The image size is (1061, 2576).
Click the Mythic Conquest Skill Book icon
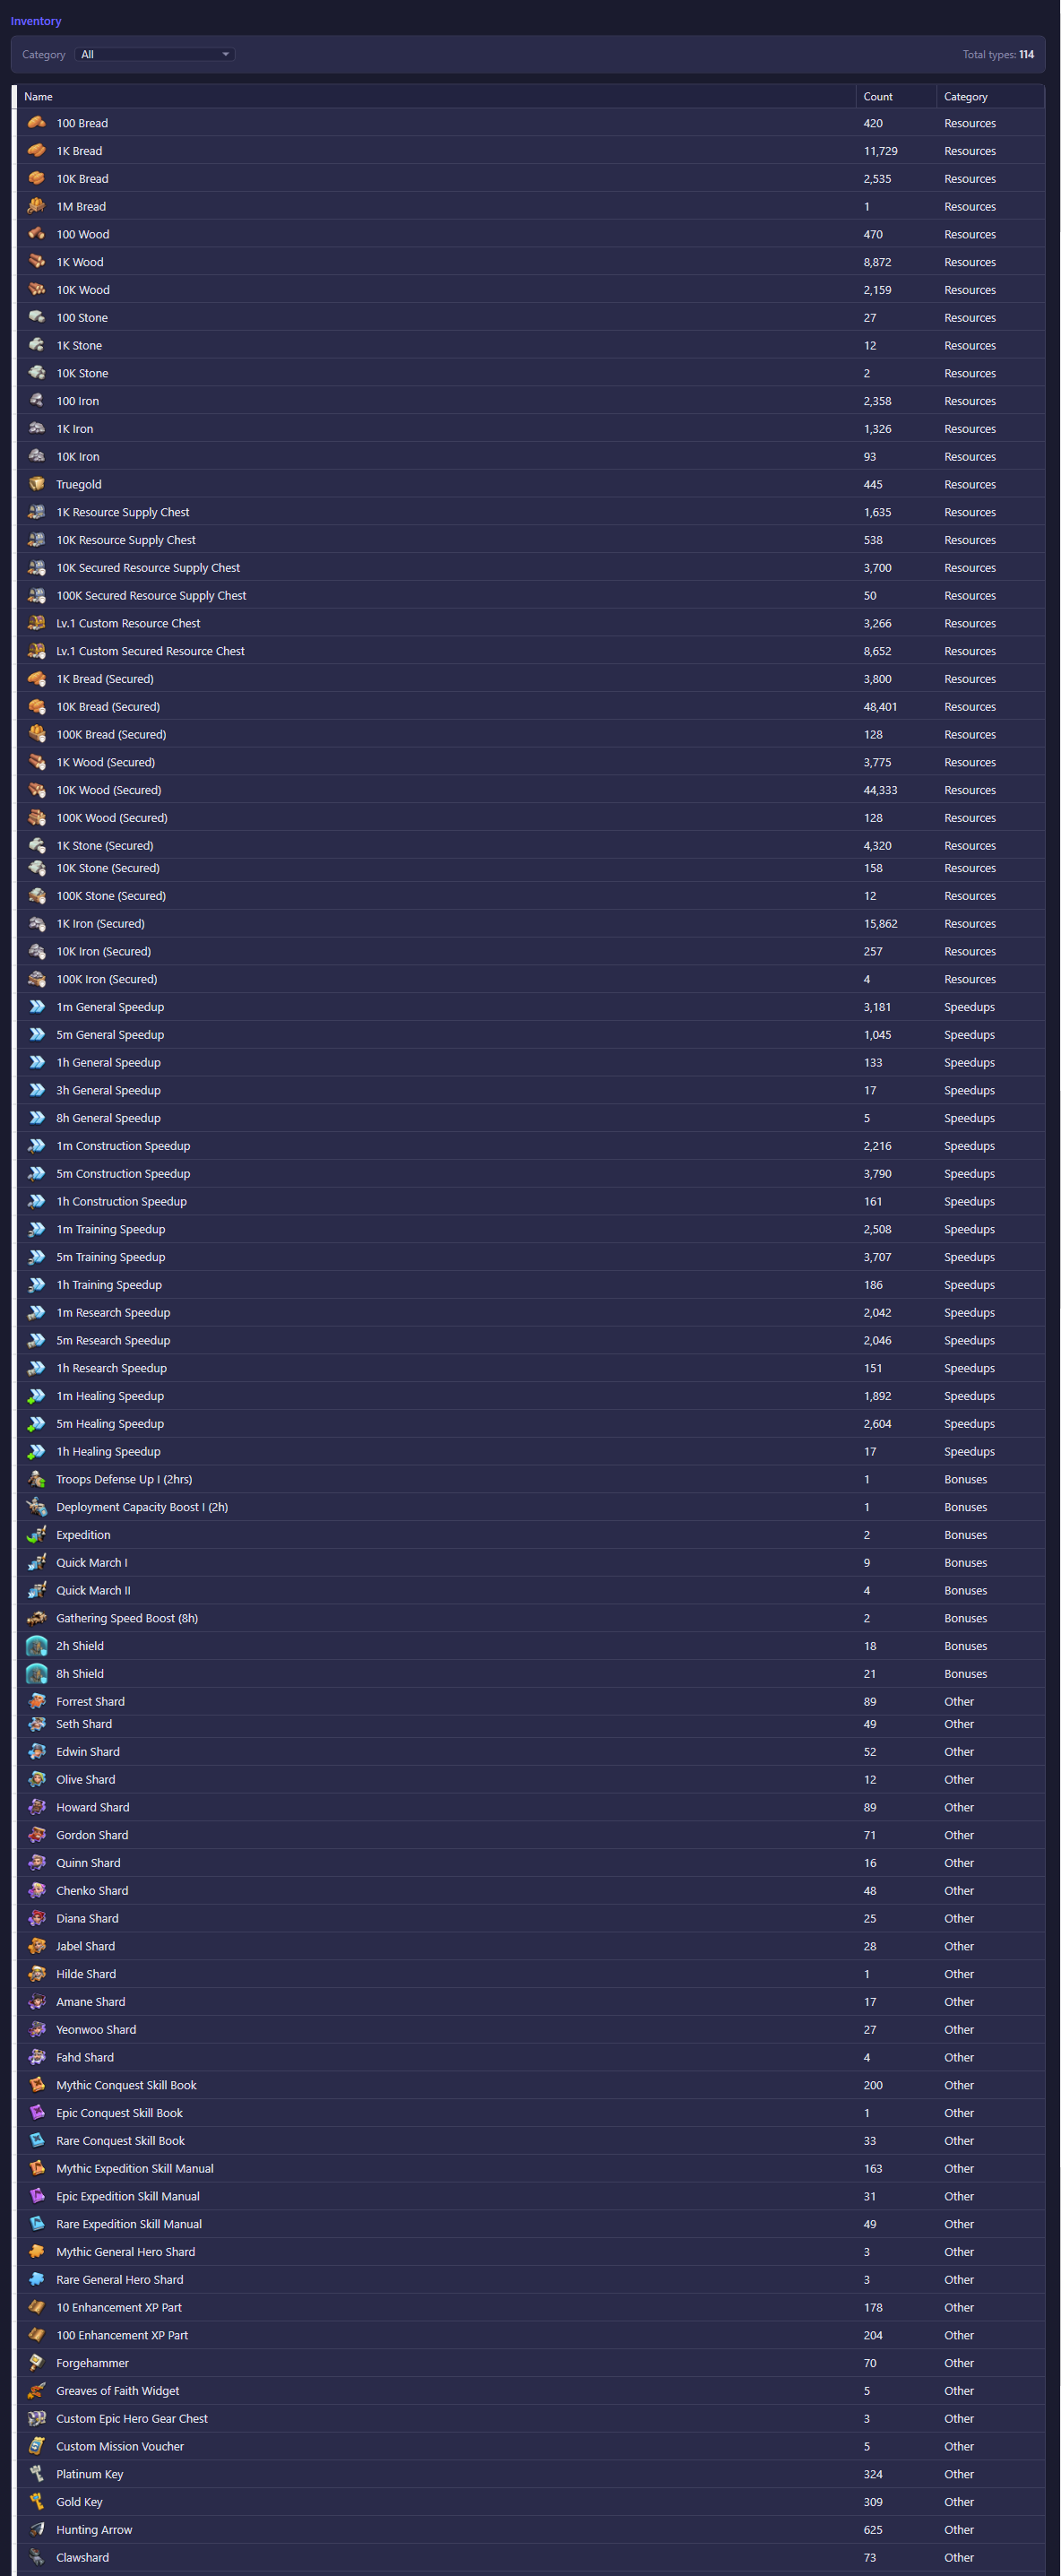[x=37, y=2086]
